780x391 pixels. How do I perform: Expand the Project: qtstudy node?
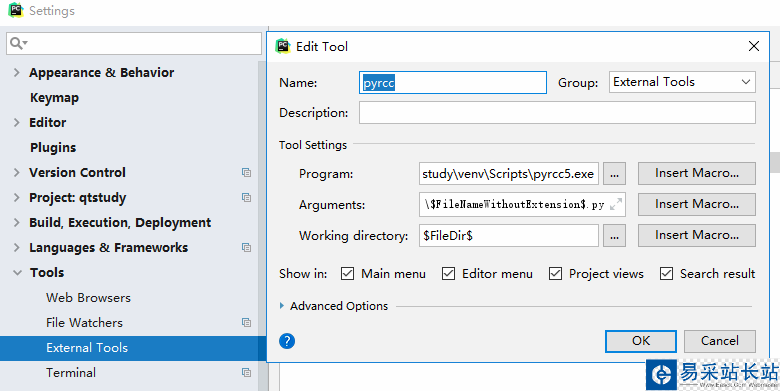tap(17, 197)
